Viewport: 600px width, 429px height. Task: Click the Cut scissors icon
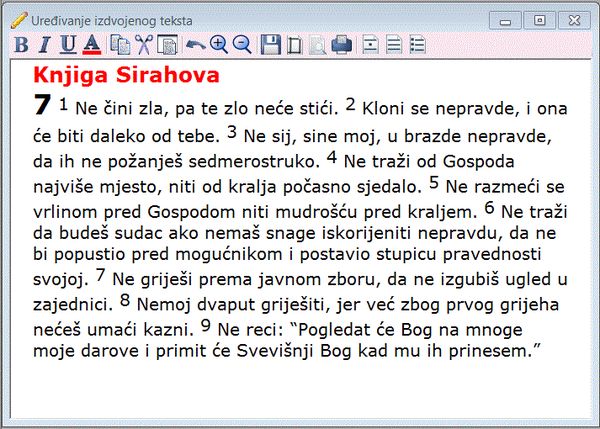[x=144, y=44]
